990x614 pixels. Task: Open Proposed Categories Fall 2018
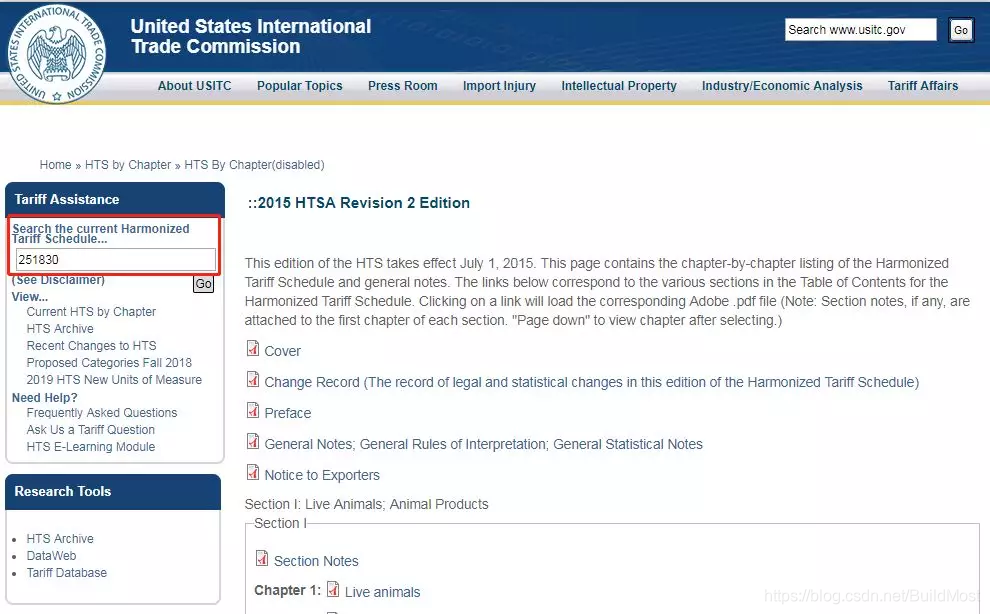[x=109, y=363]
